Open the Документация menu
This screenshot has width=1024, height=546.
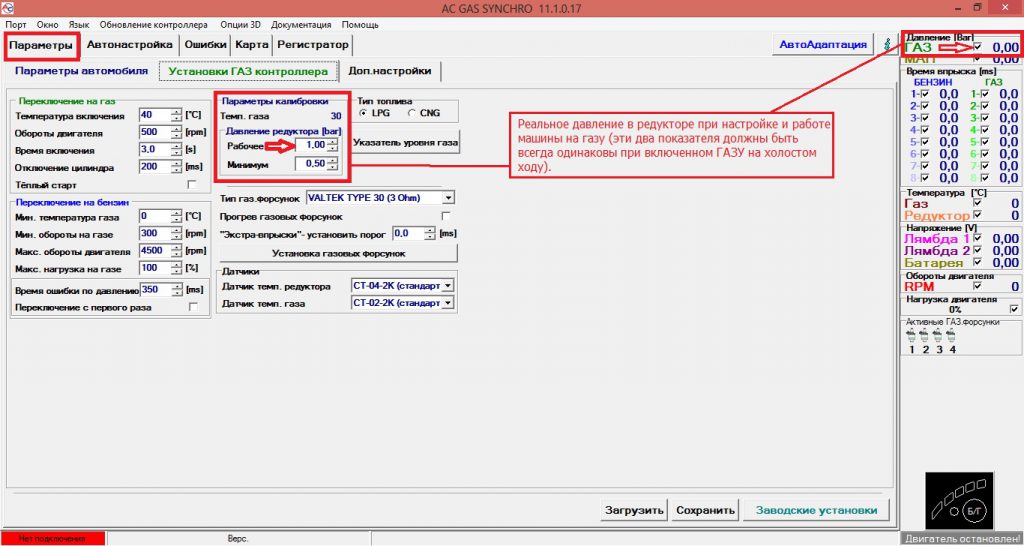pyautogui.click(x=301, y=25)
